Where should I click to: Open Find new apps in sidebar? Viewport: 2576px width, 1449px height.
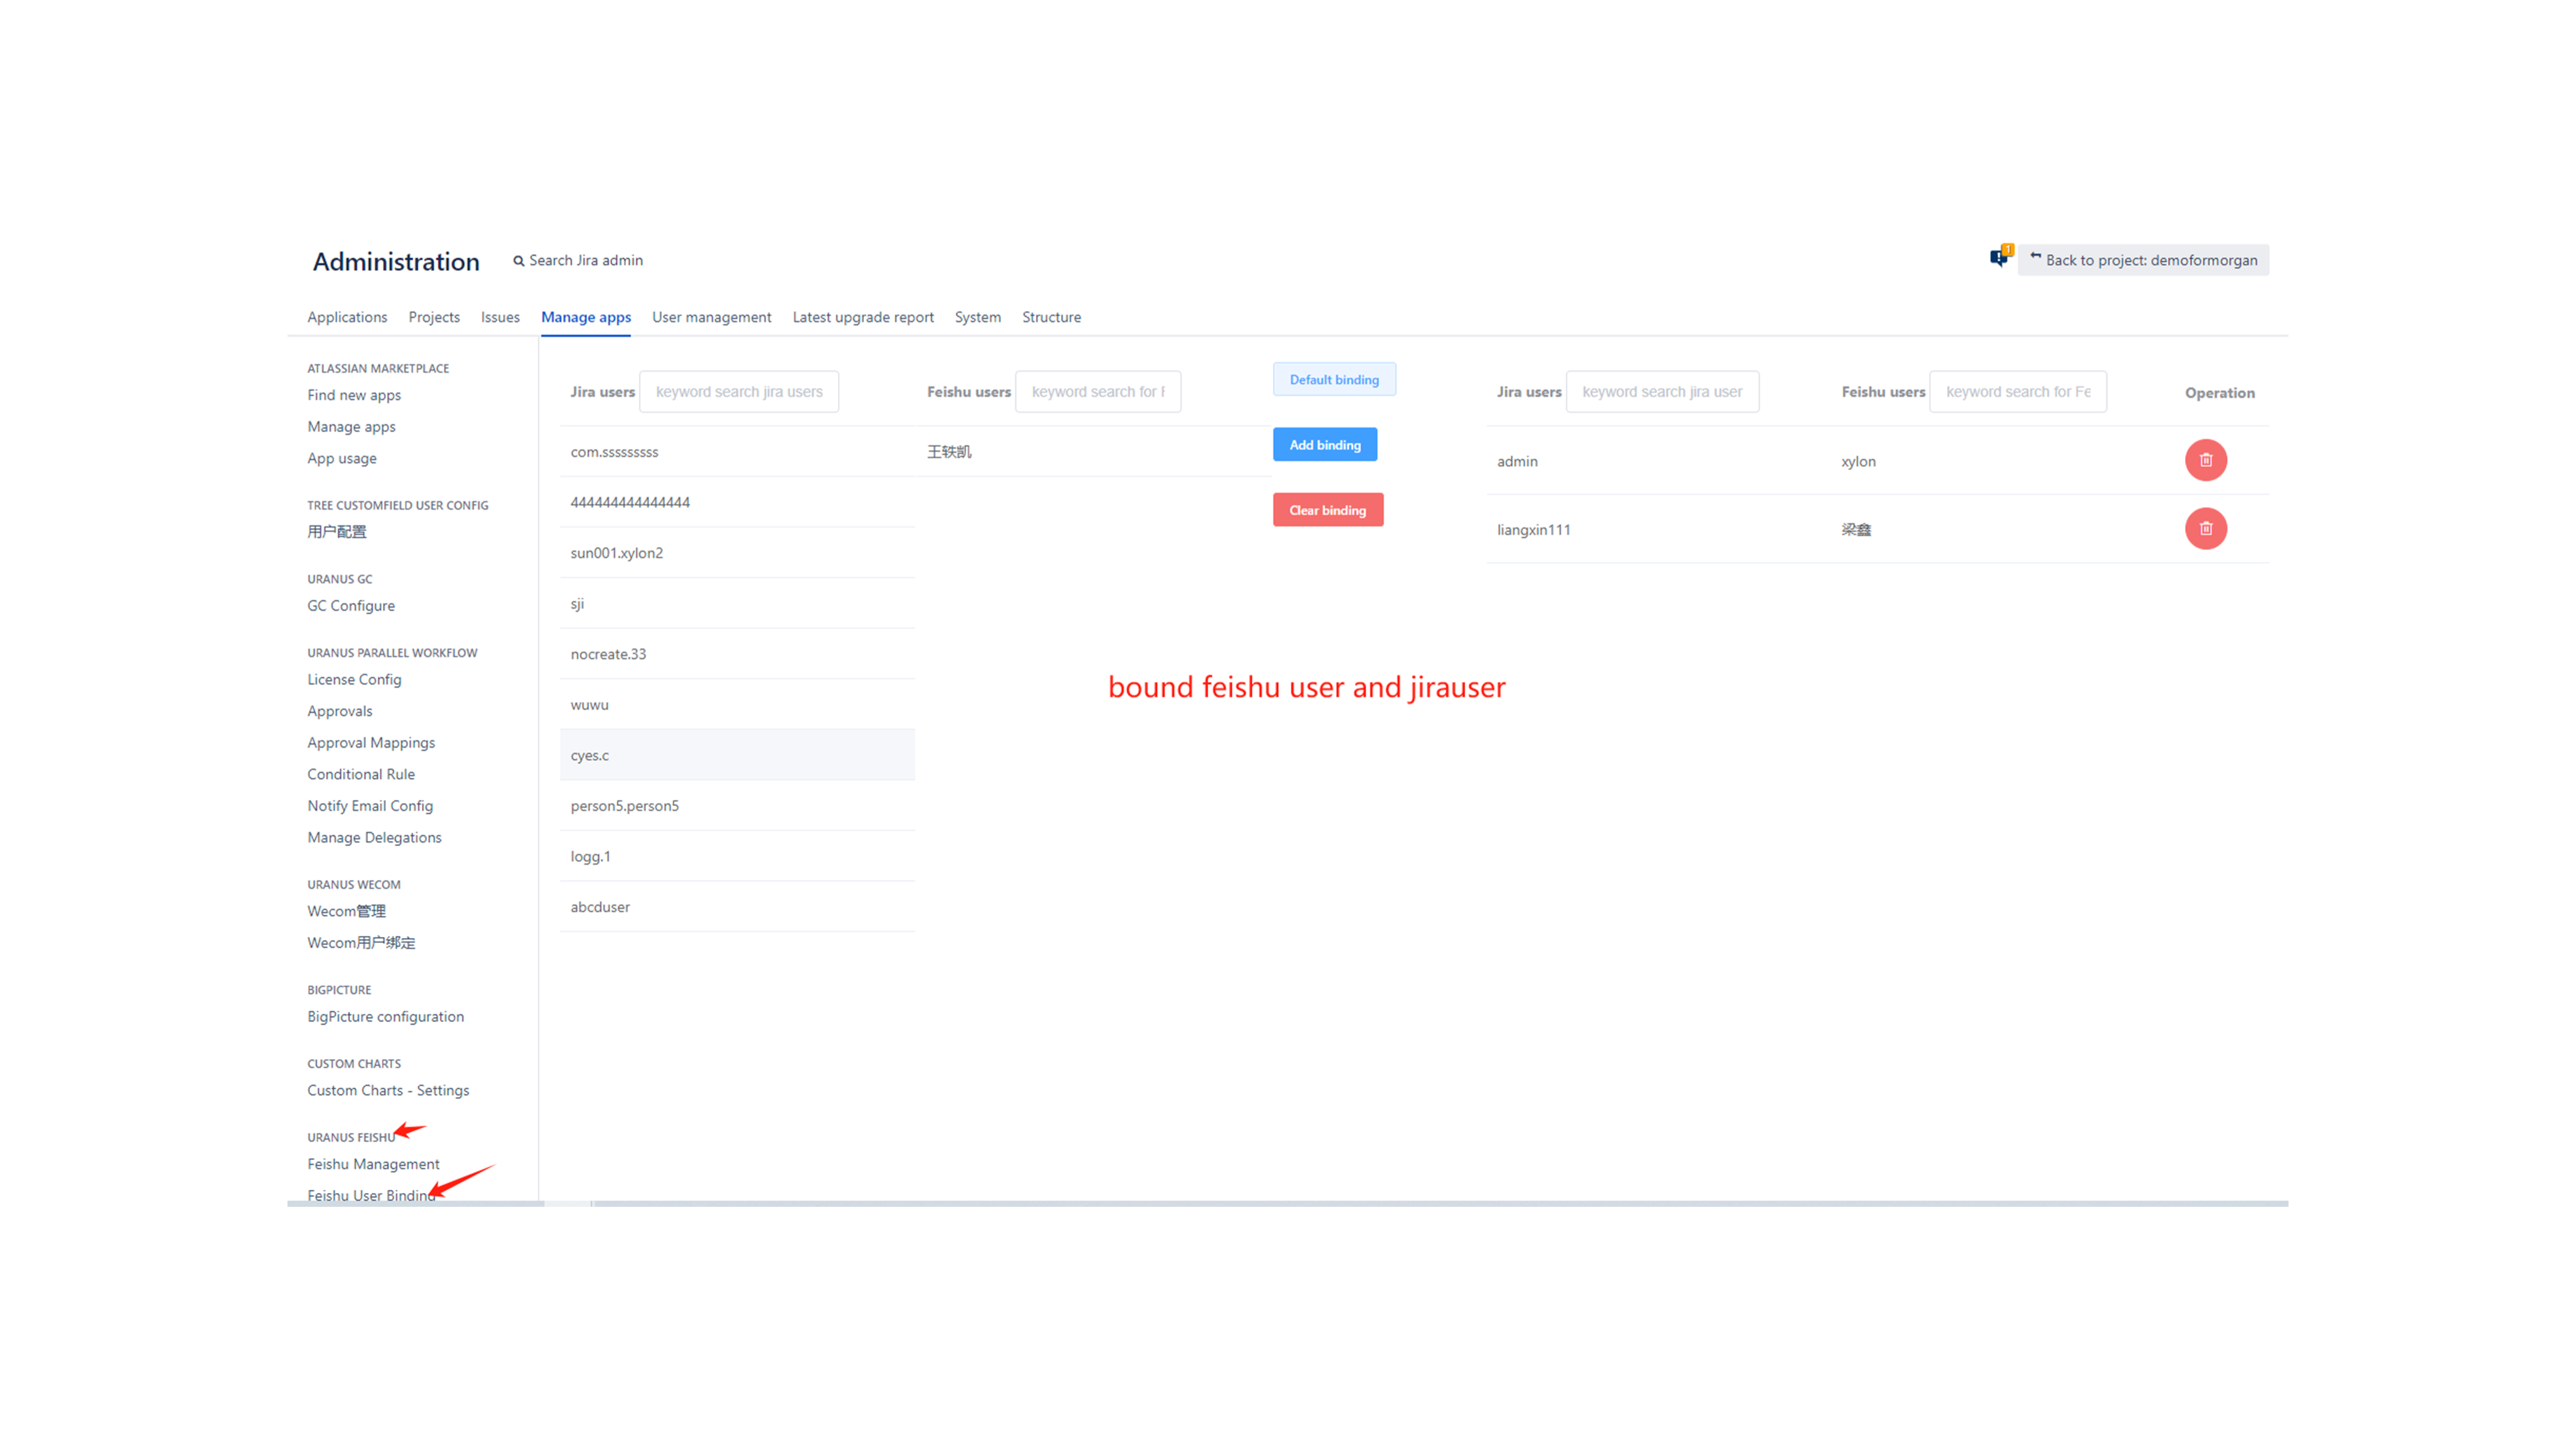(354, 395)
